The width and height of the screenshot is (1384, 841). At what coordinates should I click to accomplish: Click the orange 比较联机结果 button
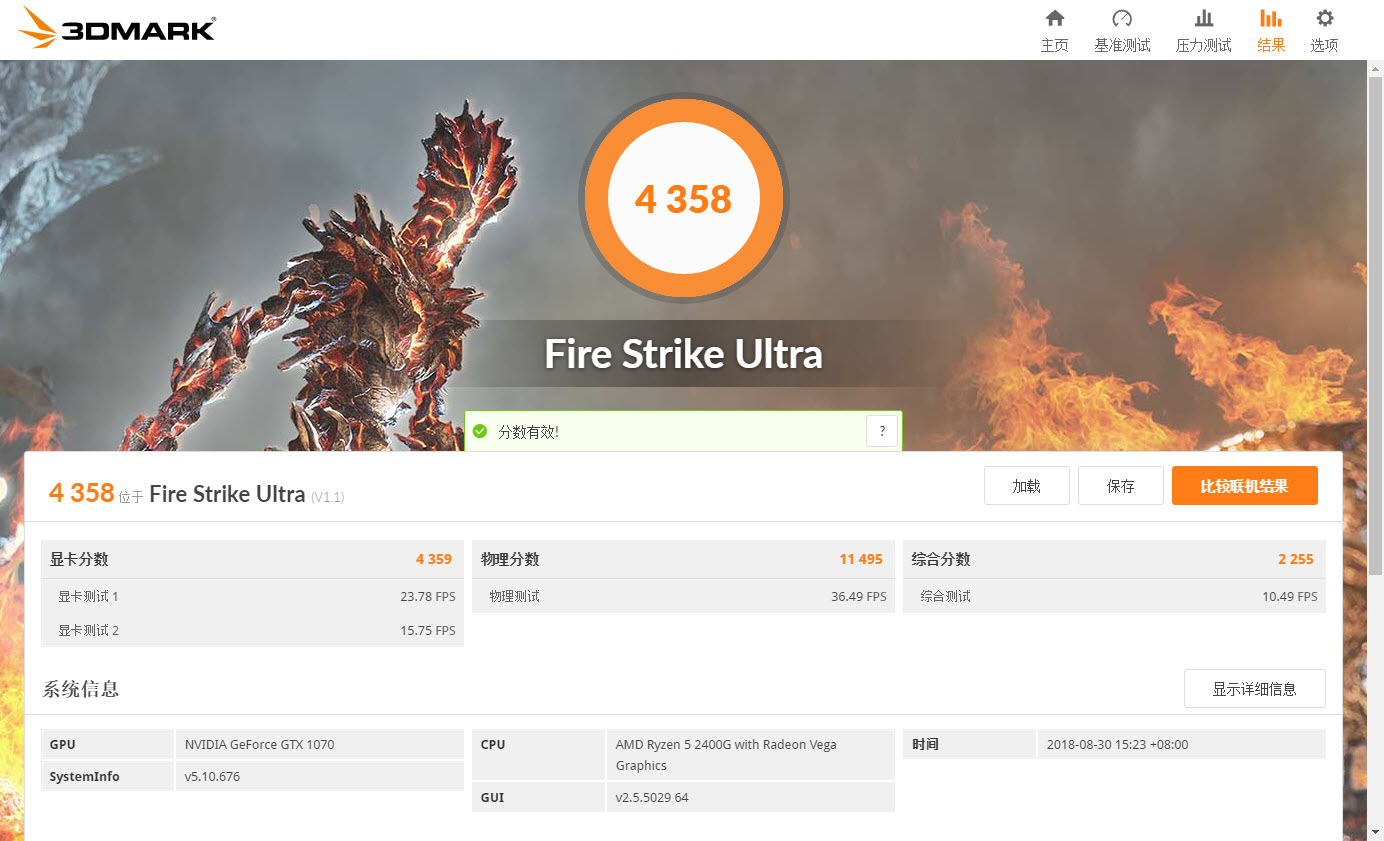point(1245,486)
